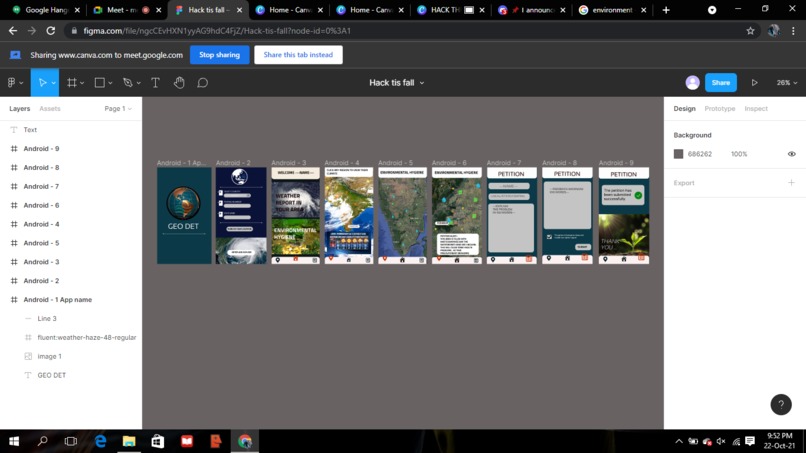806x453 pixels.
Task: Switch to the Inspect tab
Action: point(756,108)
